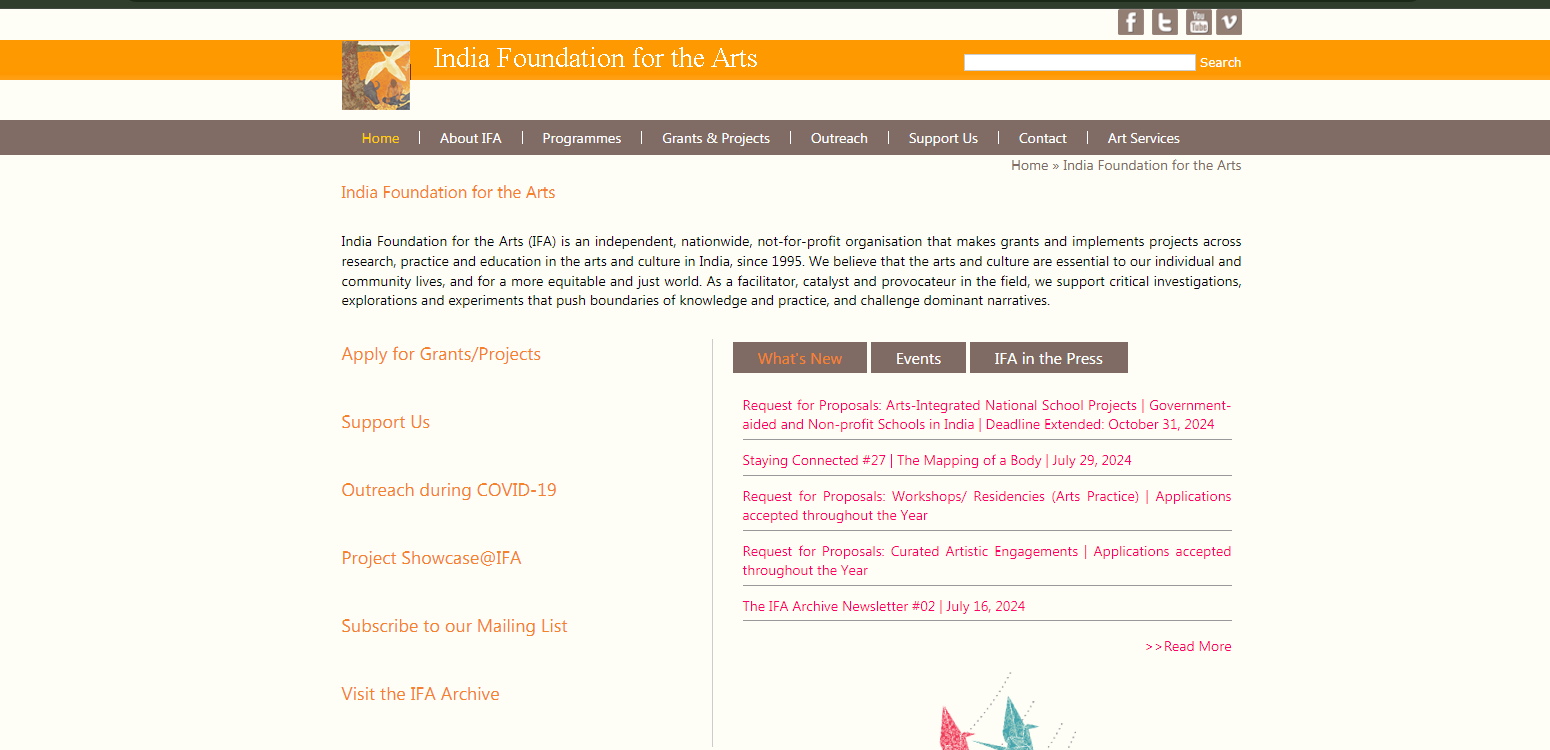
Task: Open Subscribe to our Mailing List link
Action: coord(454,626)
